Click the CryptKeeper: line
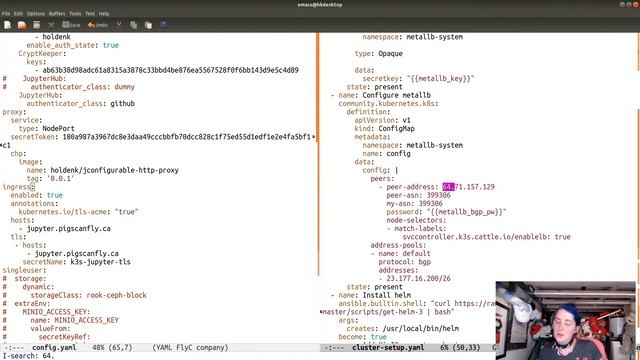Screen dimensions: 640x360 pos(42,53)
